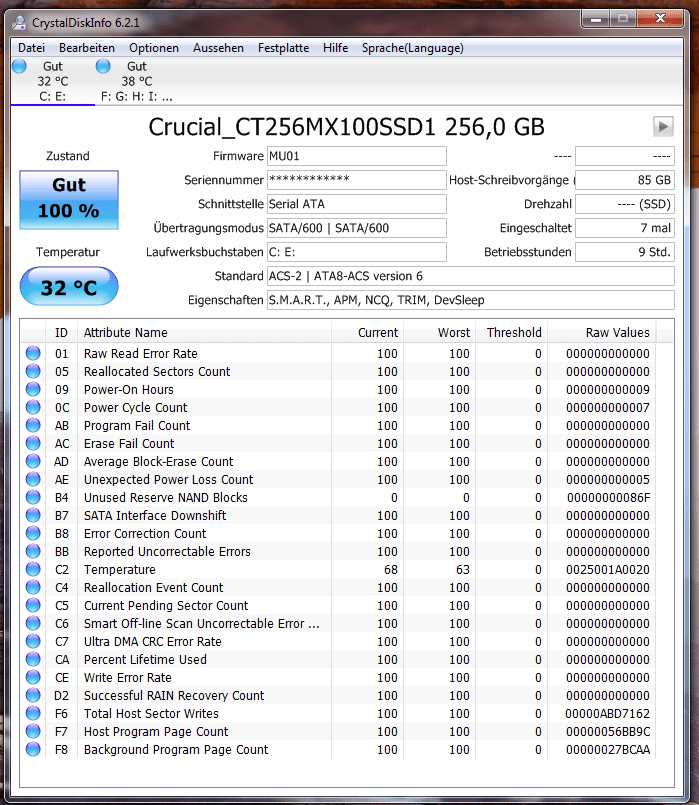
Task: Click status orb of Reported Uncorrectable Errors
Action: (x=33, y=551)
